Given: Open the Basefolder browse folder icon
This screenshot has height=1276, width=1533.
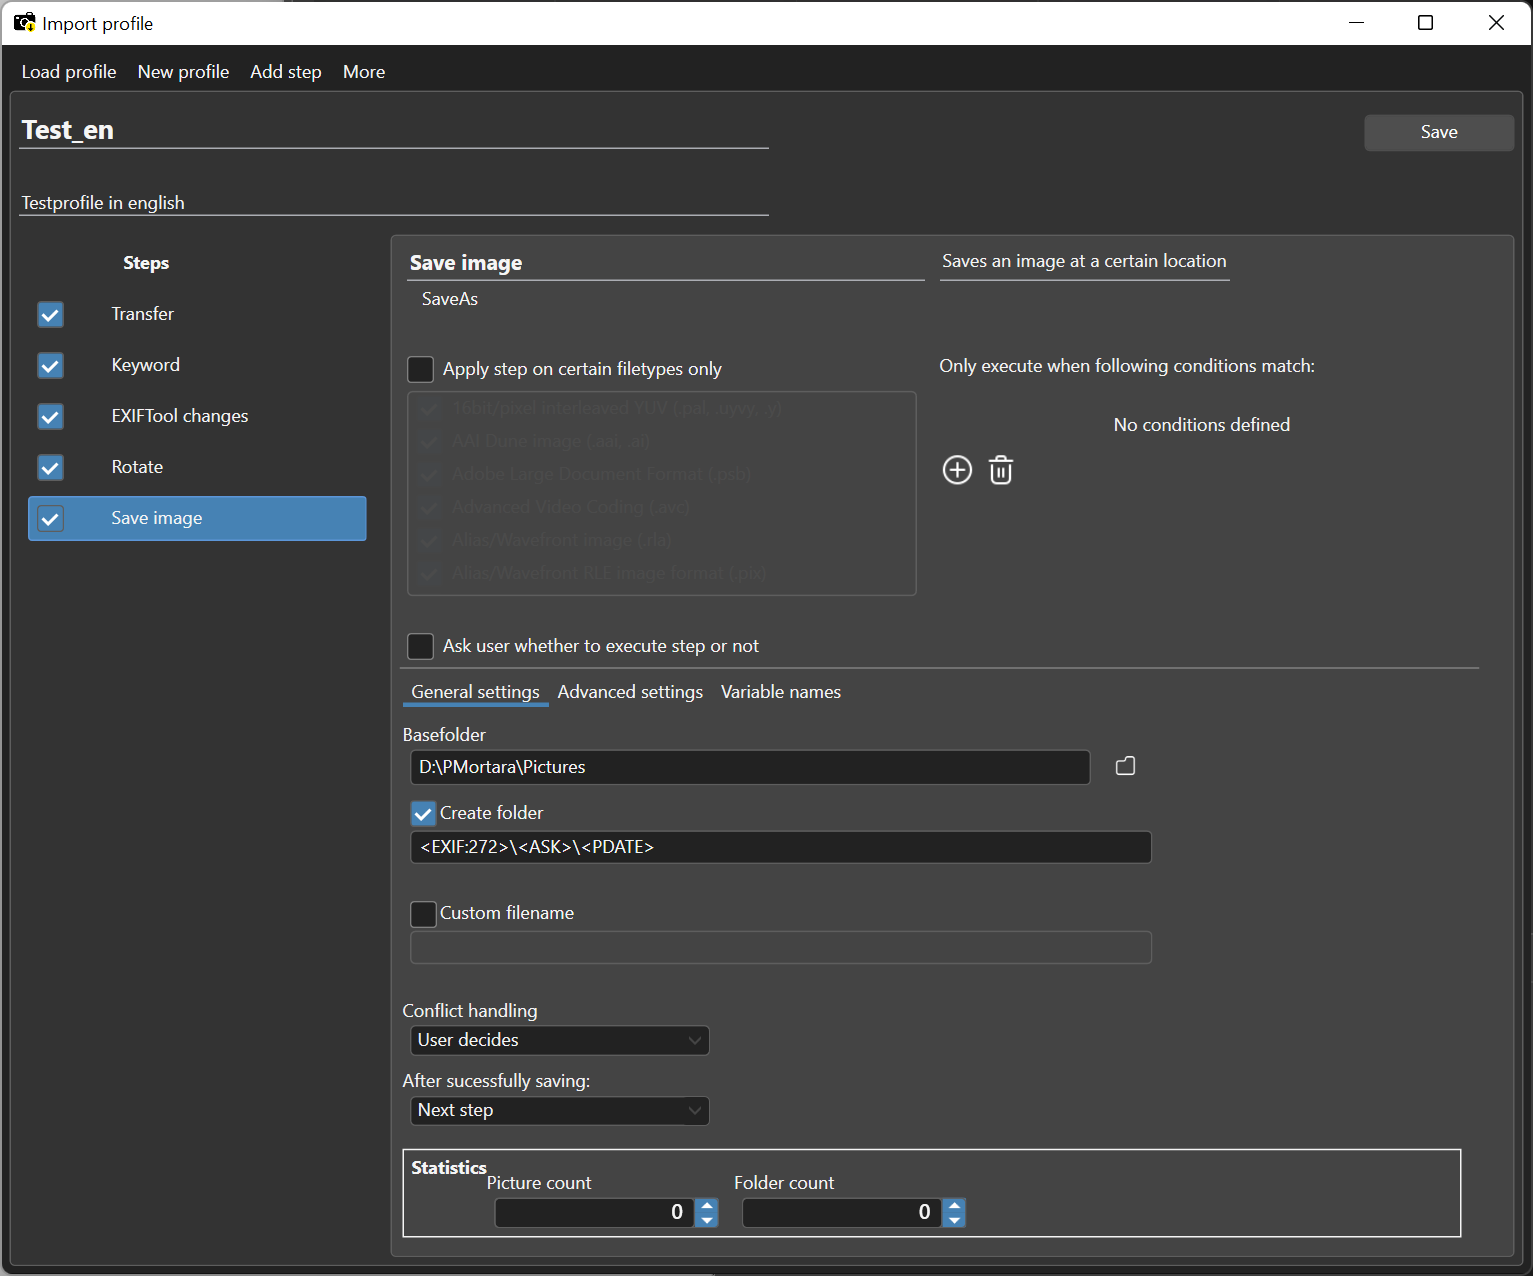Looking at the screenshot, I should (1125, 766).
